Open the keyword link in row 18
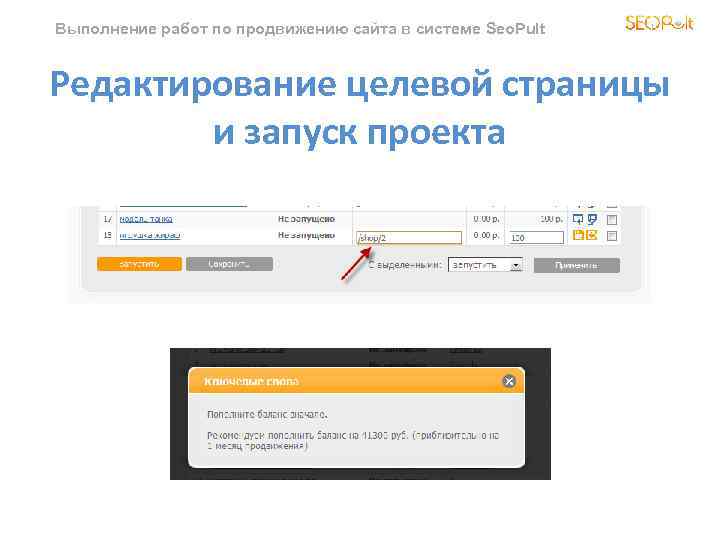Screen dimensions: 720x540 [x=150, y=236]
